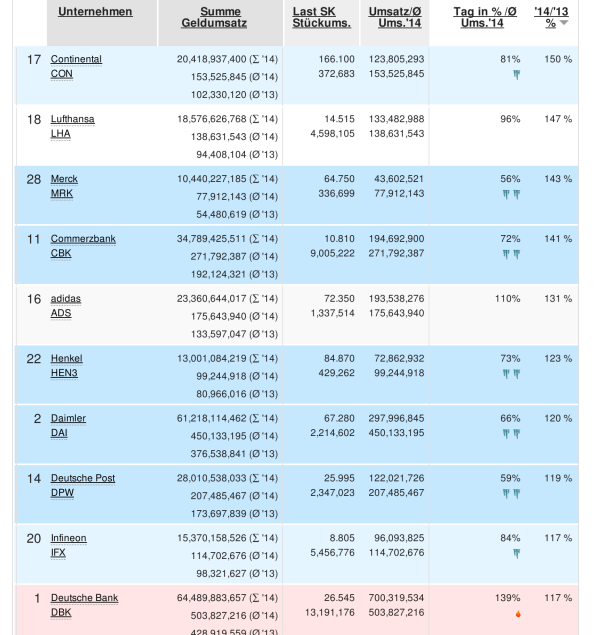This screenshot has width=600, height=635.
Task: Sort by Umsatz/Ø Ums.'14 header
Action: (x=393, y=17)
